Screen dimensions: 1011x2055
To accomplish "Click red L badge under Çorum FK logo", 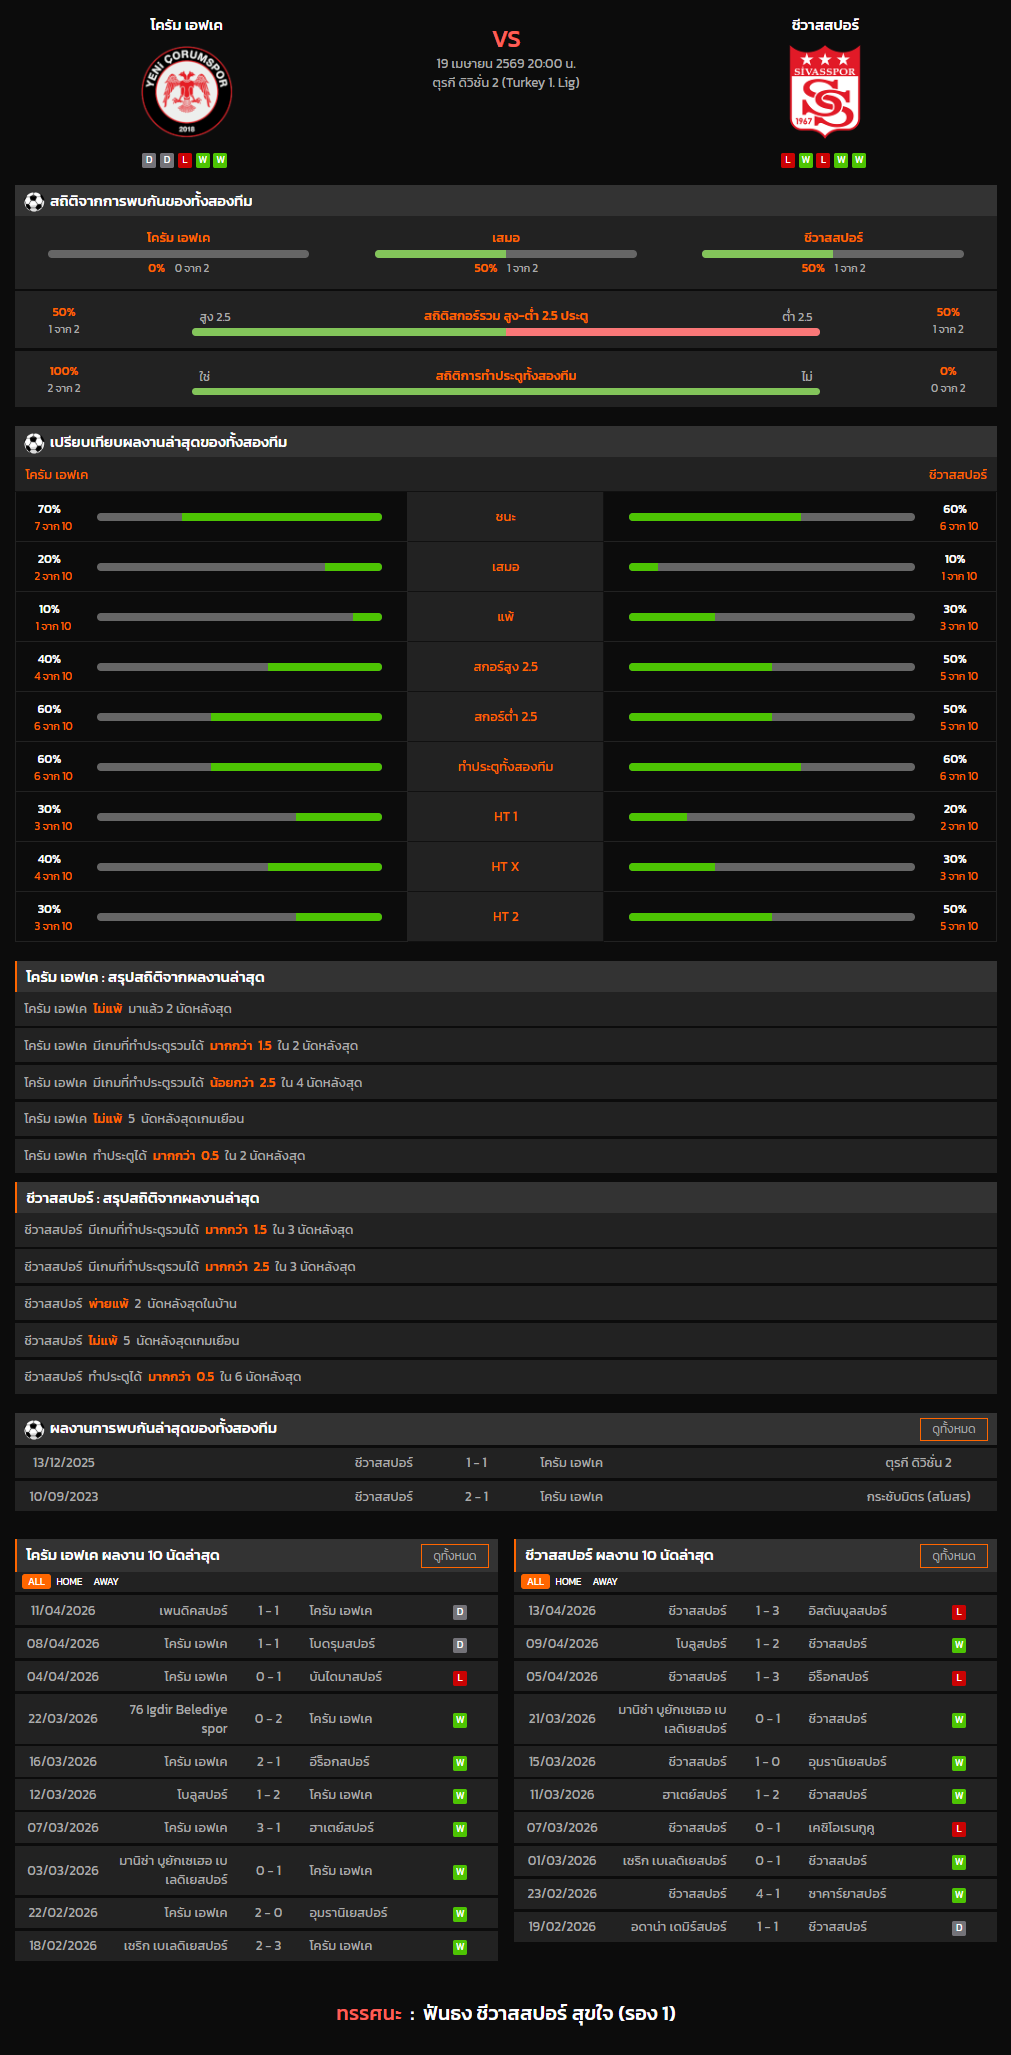I will pos(184,160).
